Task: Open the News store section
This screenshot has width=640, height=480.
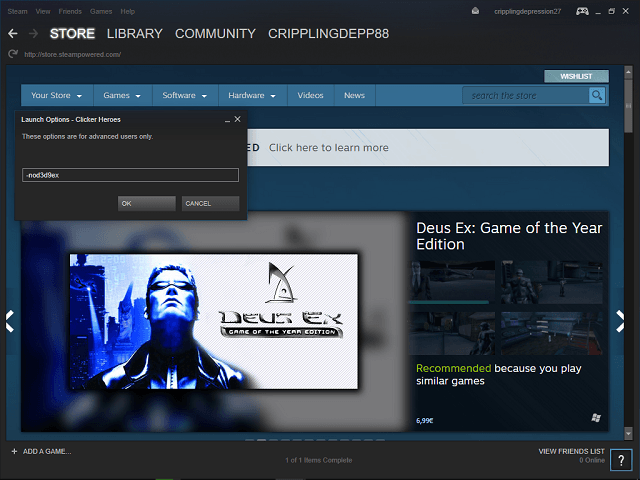Action: point(354,96)
